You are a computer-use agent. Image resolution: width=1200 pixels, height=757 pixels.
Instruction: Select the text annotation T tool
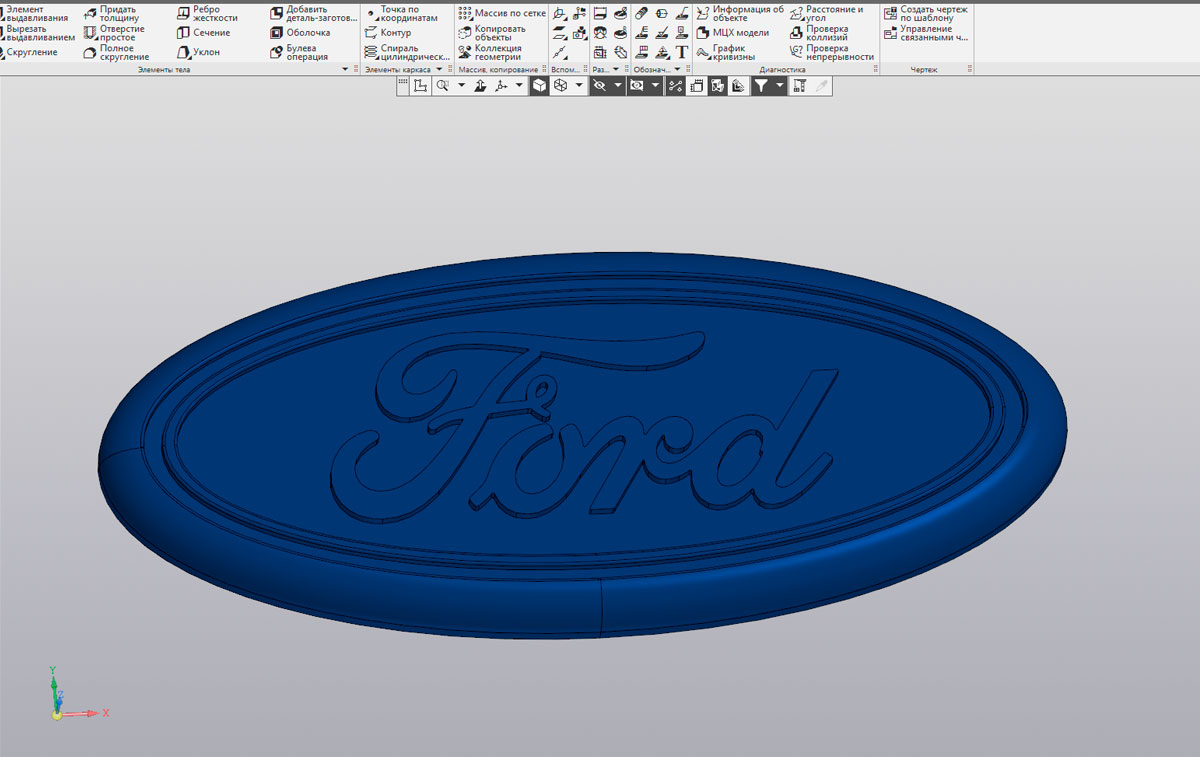click(682, 52)
